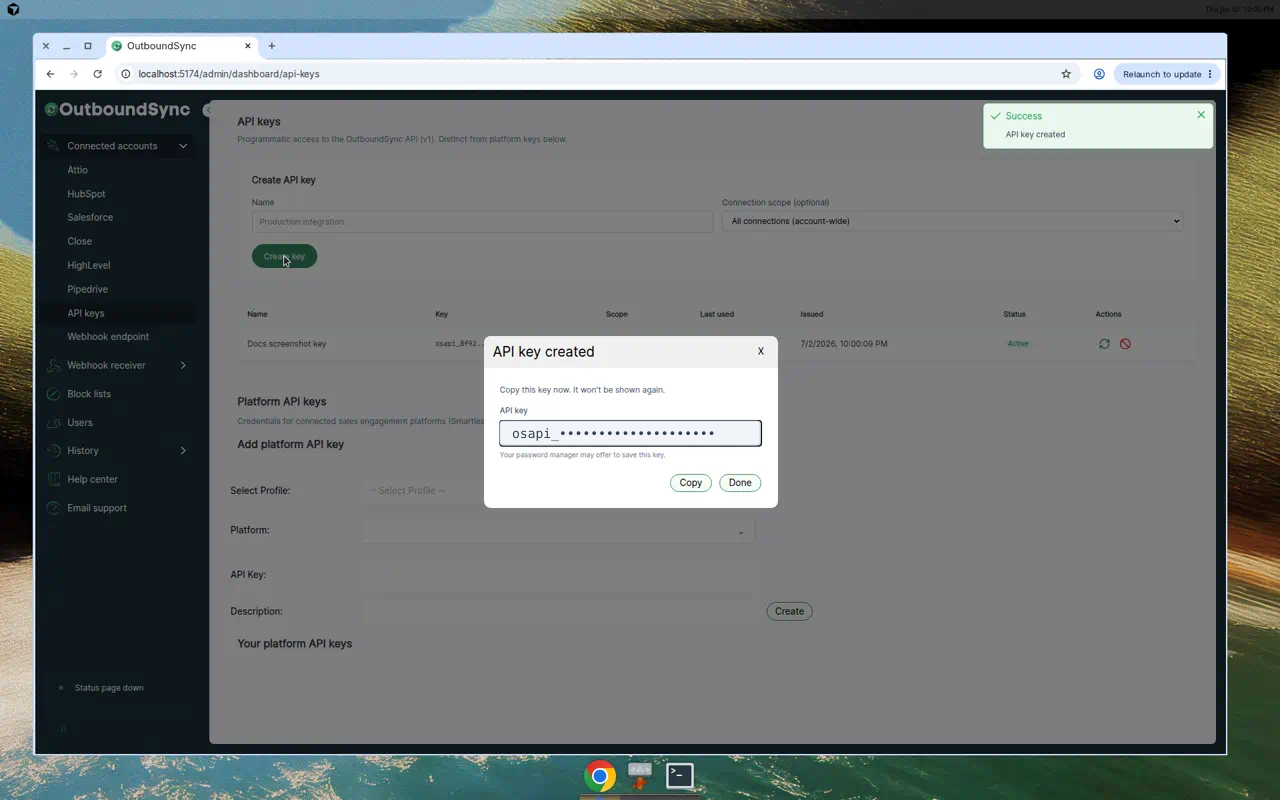Click Relaunch to update
1280x800 pixels.
[x=1167, y=74]
